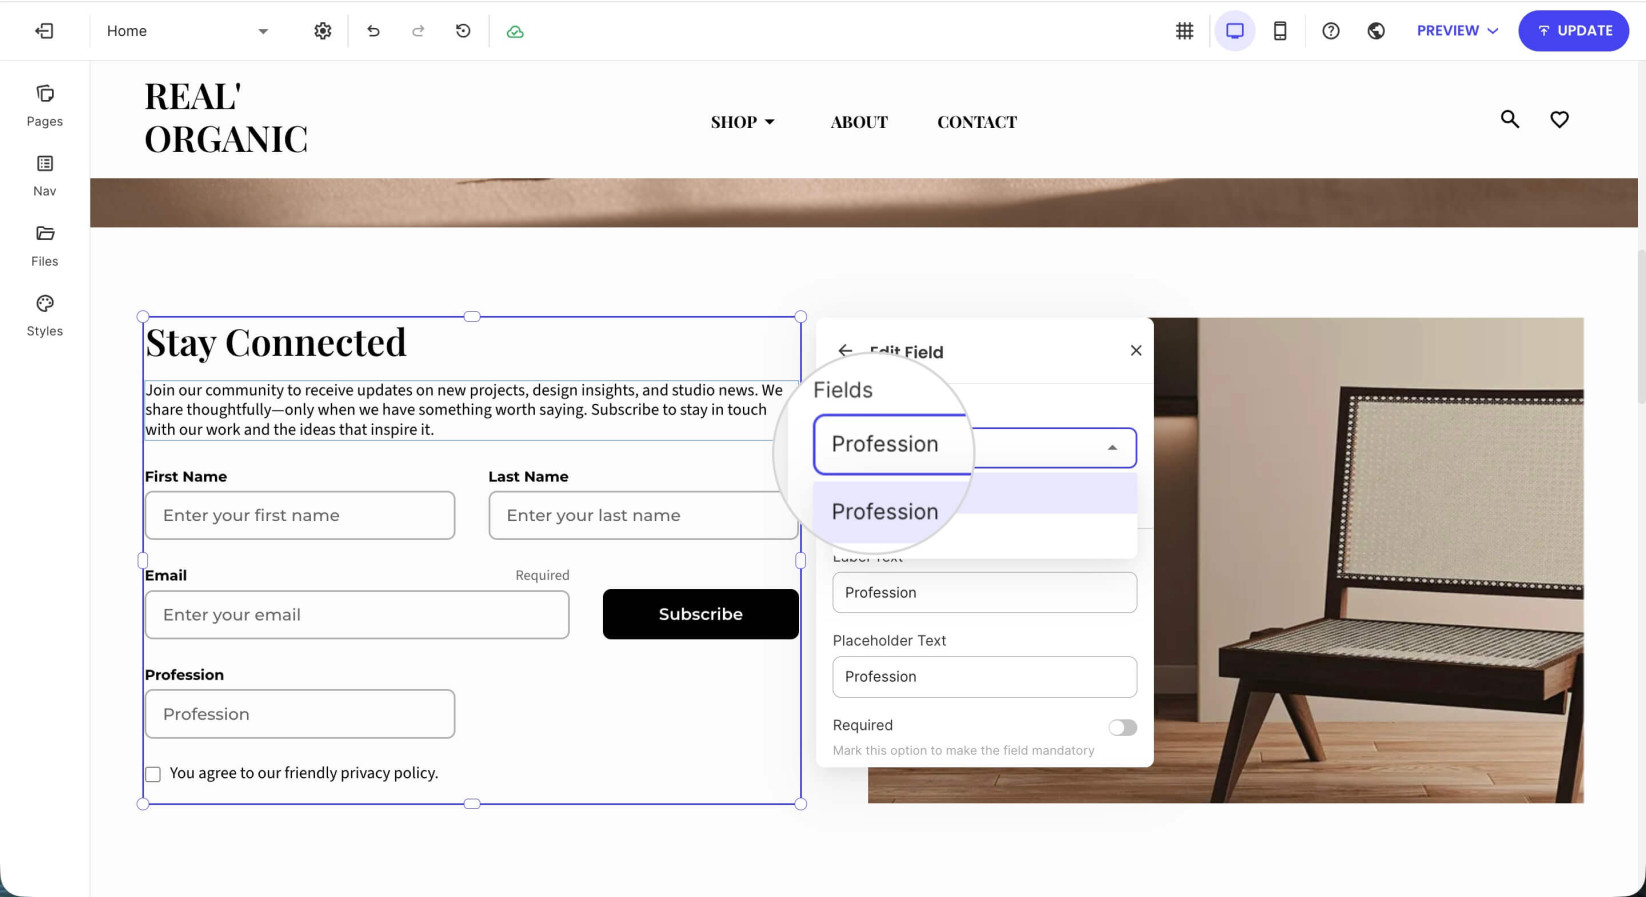Edit the Placeholder Text field
Image resolution: width=1646 pixels, height=897 pixels.
(985, 677)
